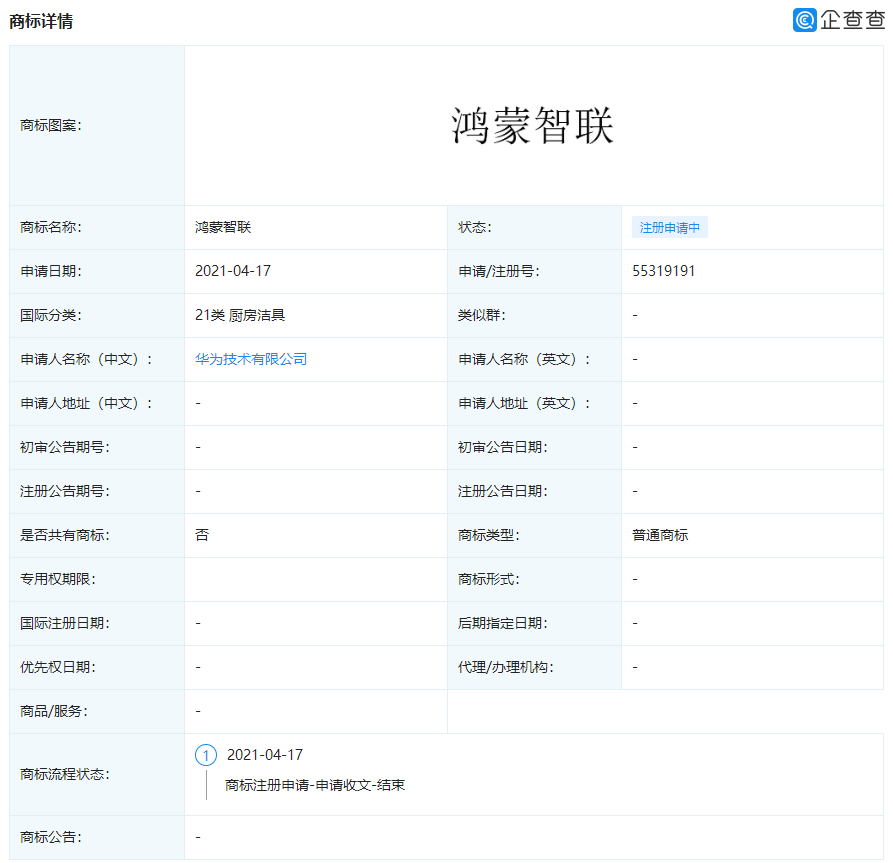
Task: Click the 商品/服务 row label
Action: (x=48, y=712)
